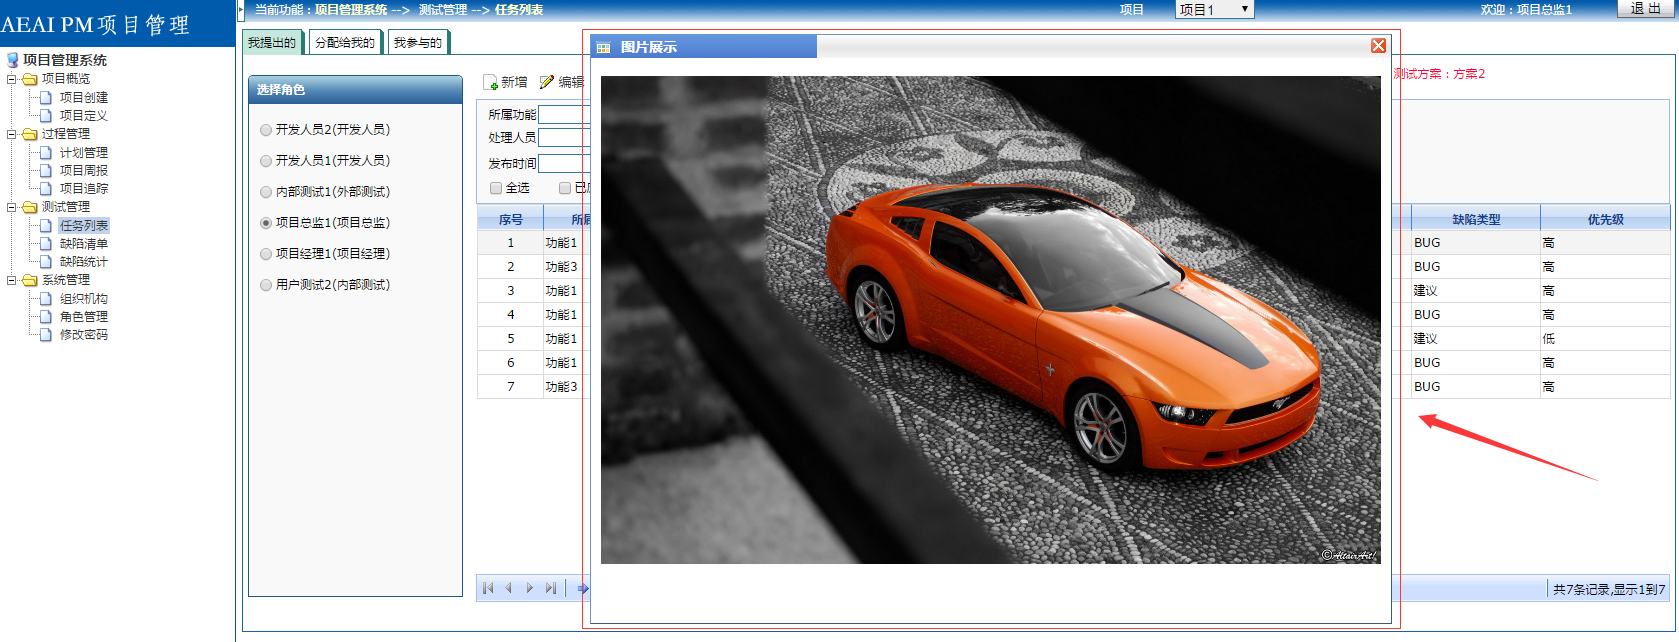Select role 用户测试2(内部测试)
Screen dimensions: 1679x642
coord(266,285)
